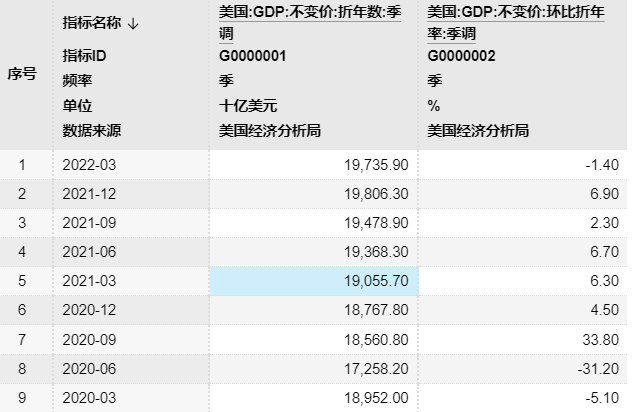The width and height of the screenshot is (634, 412).
Task: Click indicator ID G0000001
Action: [252, 56]
